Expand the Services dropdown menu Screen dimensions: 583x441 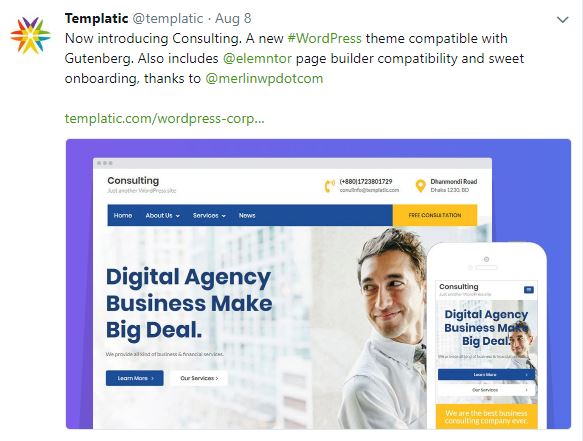click(209, 215)
